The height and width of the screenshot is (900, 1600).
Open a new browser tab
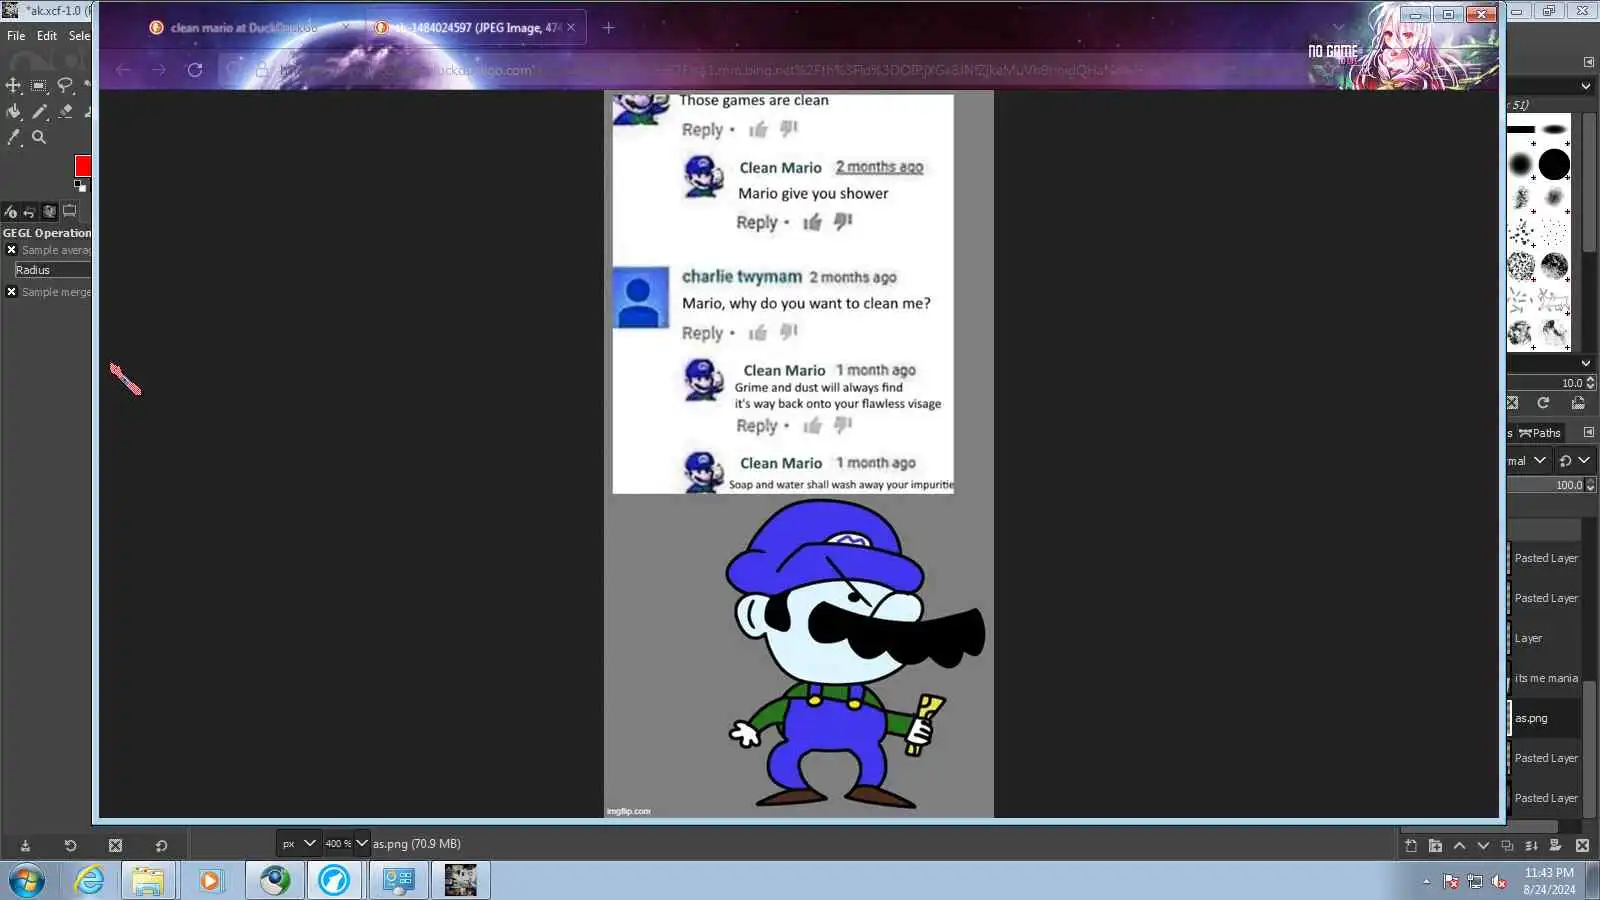click(608, 28)
